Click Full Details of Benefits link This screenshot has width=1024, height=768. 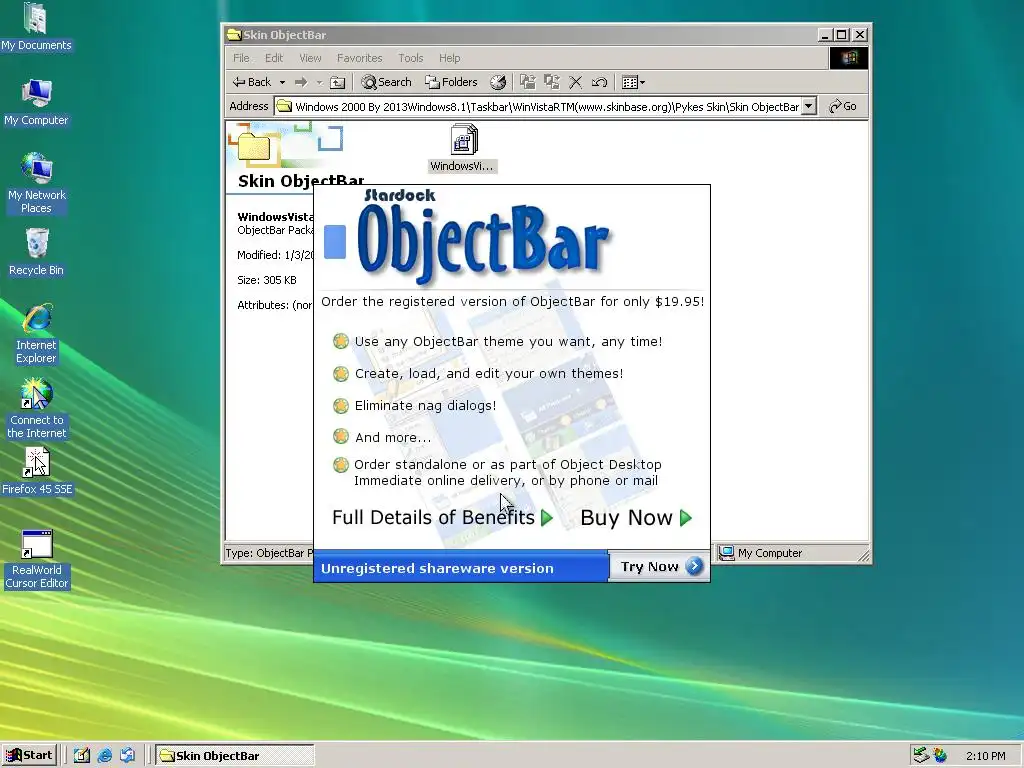point(442,518)
